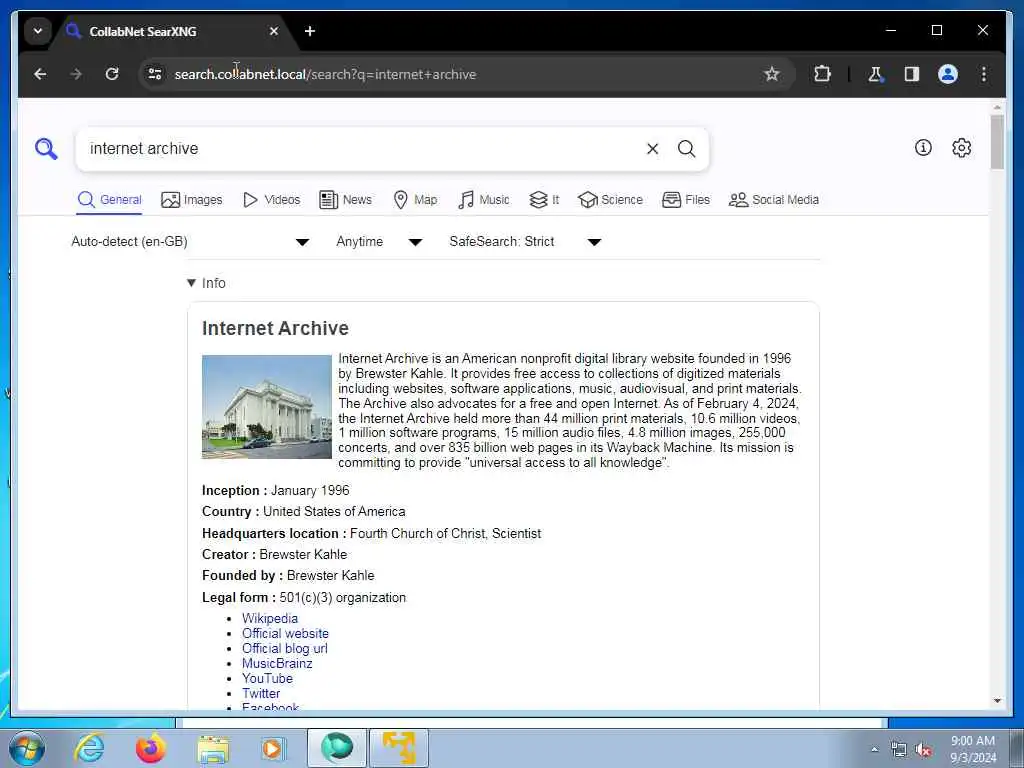Click the network tray icon
This screenshot has width=1024, height=768.
(899, 750)
